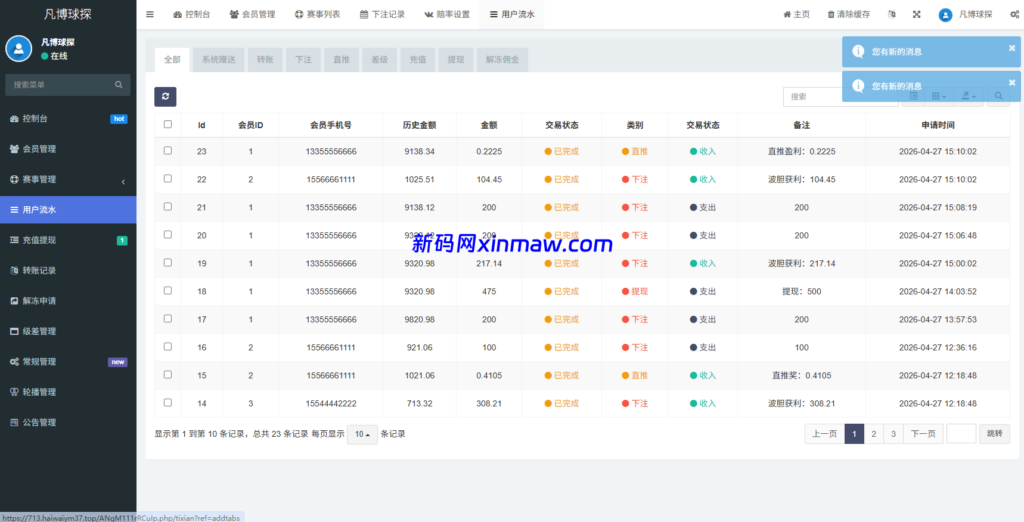Click 下一页 pagination button
Screen dimensions: 1024x522
(923, 434)
